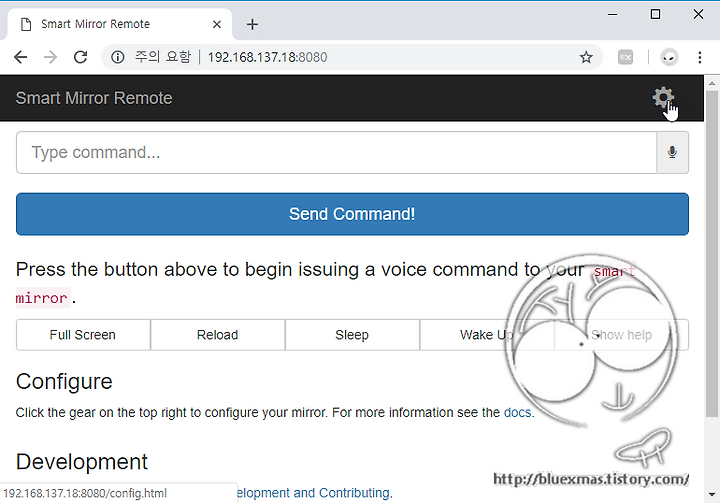Reload the page with the refresh icon

81,57
